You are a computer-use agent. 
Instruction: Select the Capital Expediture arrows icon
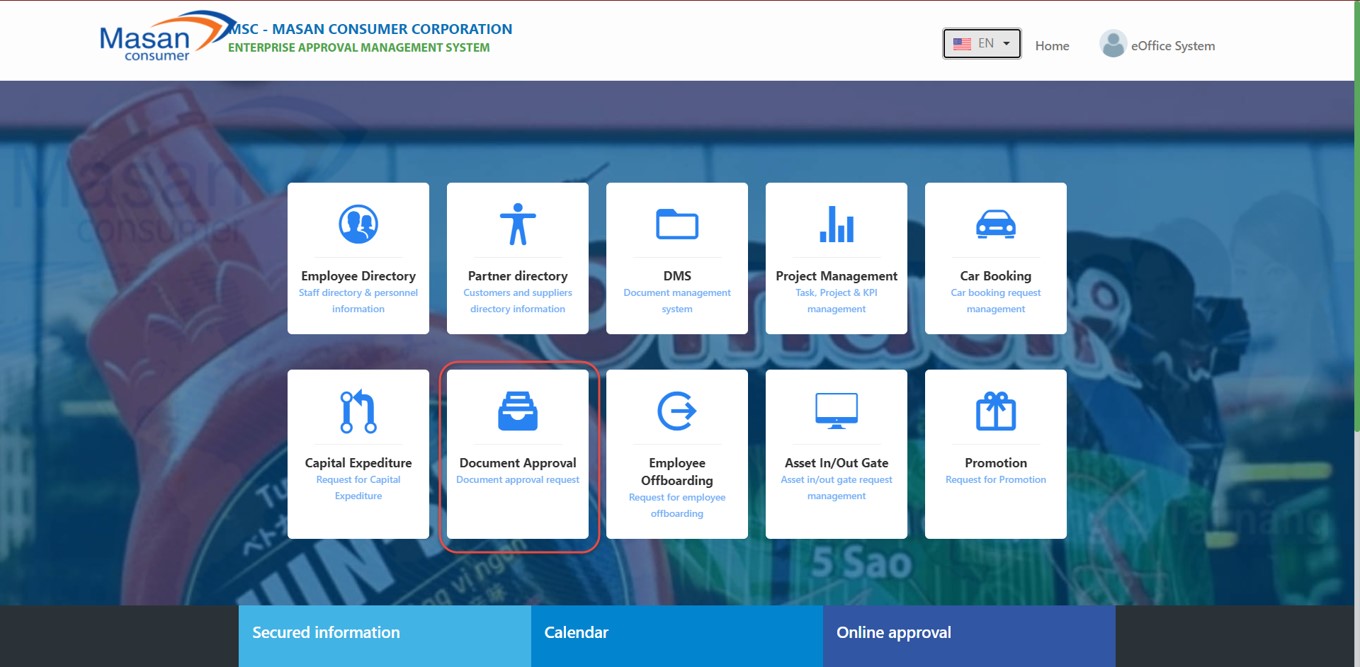tap(358, 411)
